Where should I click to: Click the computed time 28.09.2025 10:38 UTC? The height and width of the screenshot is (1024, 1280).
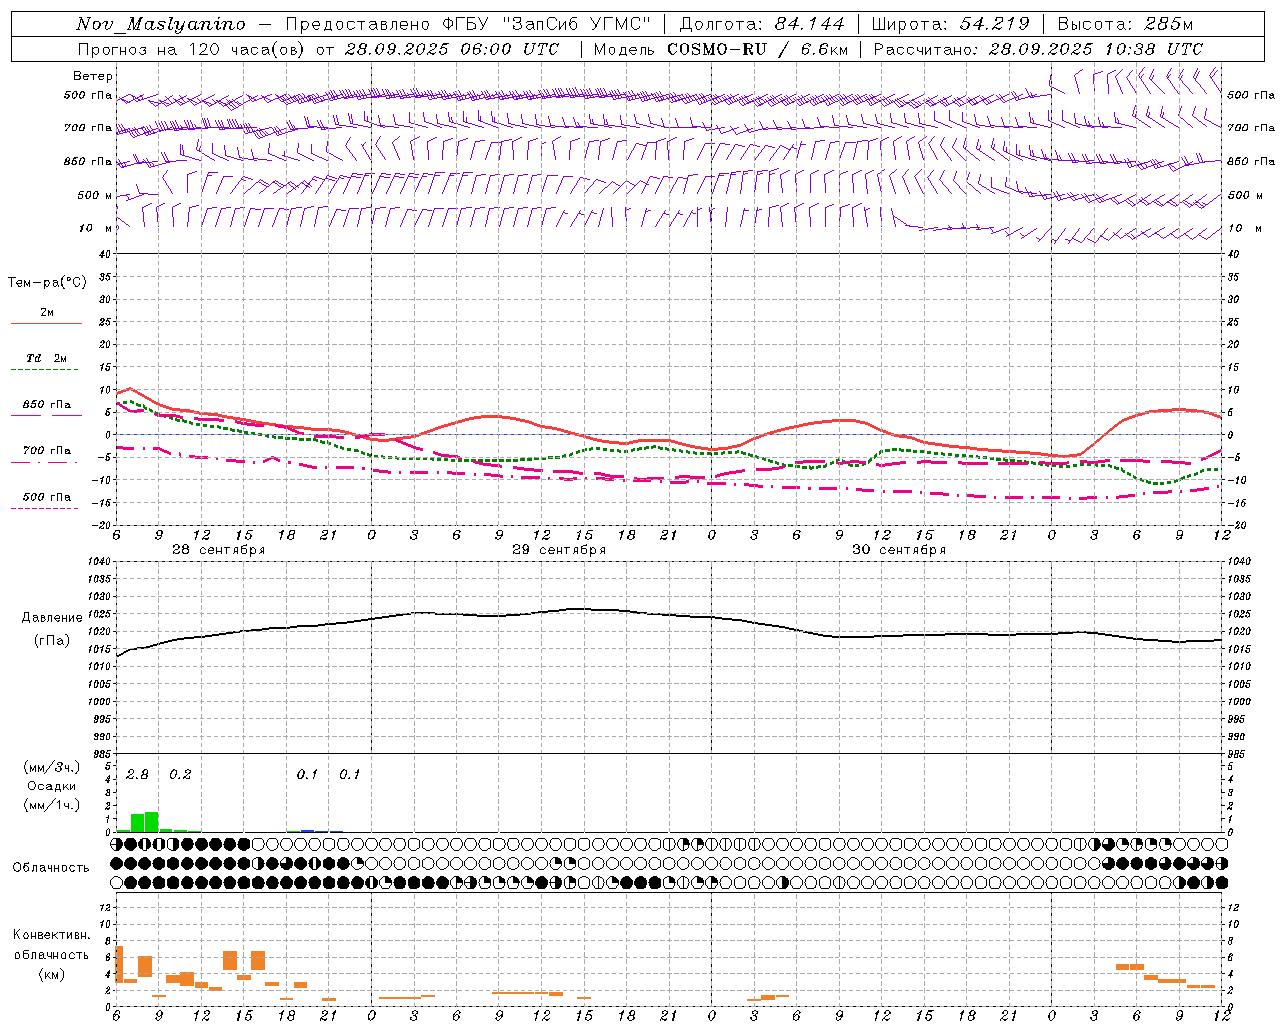click(x=1096, y=49)
